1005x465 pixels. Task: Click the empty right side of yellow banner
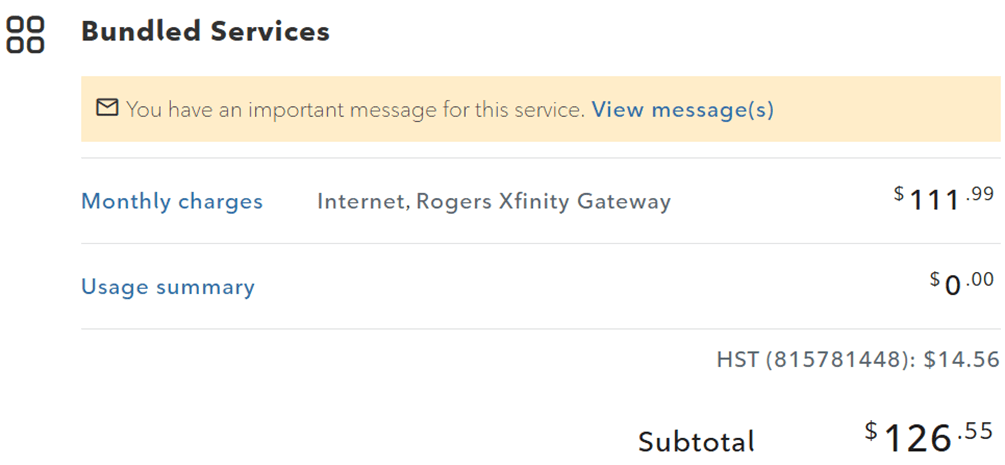tap(890, 109)
